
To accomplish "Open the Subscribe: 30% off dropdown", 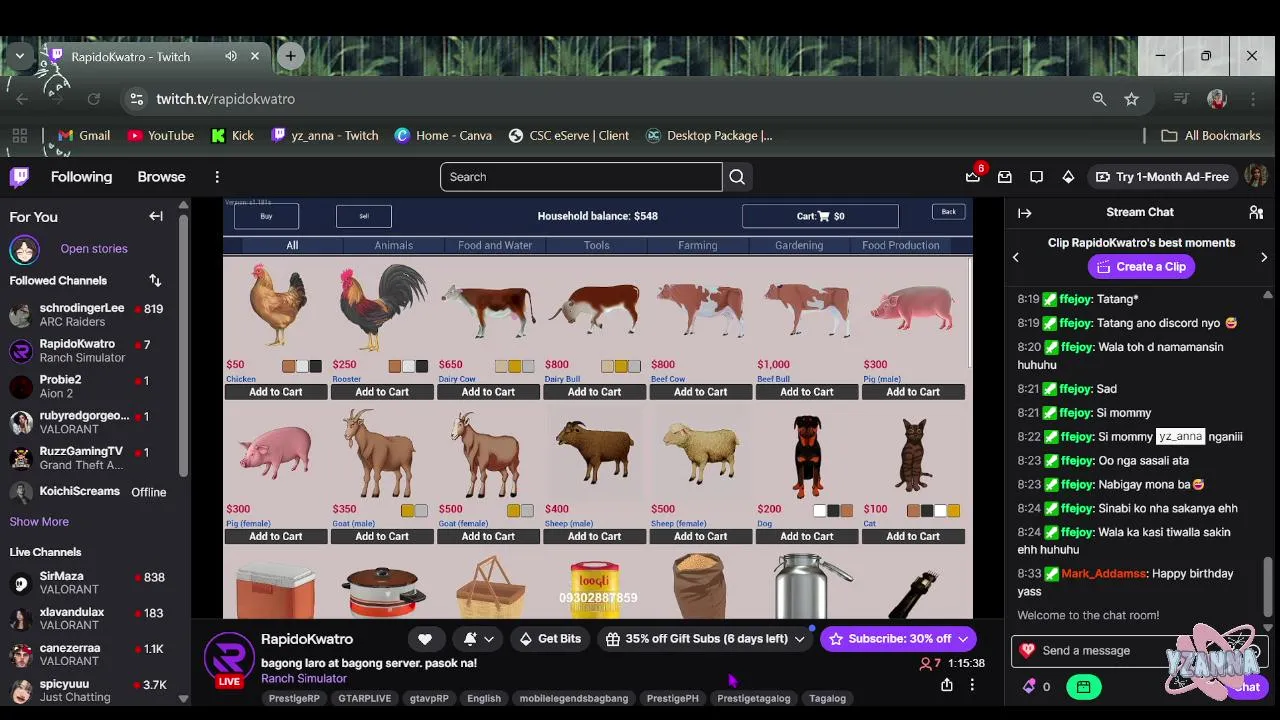I will point(963,639).
